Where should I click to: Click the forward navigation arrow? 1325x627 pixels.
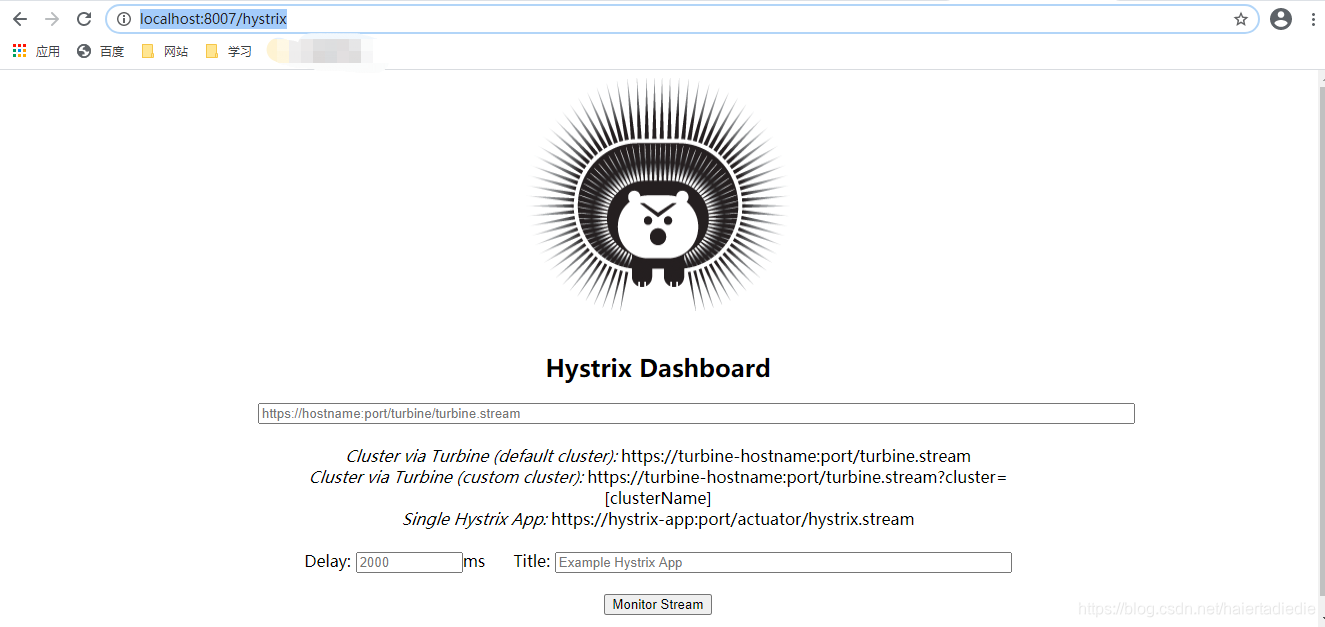coord(51,18)
